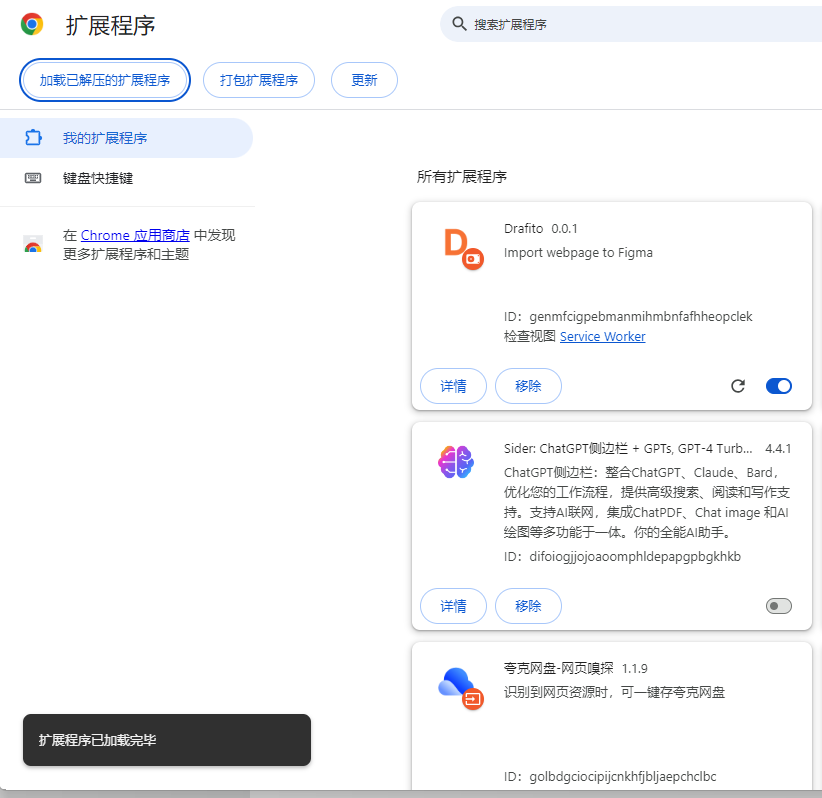
Task: Disable the Drafito extension toggle
Action: point(778,386)
